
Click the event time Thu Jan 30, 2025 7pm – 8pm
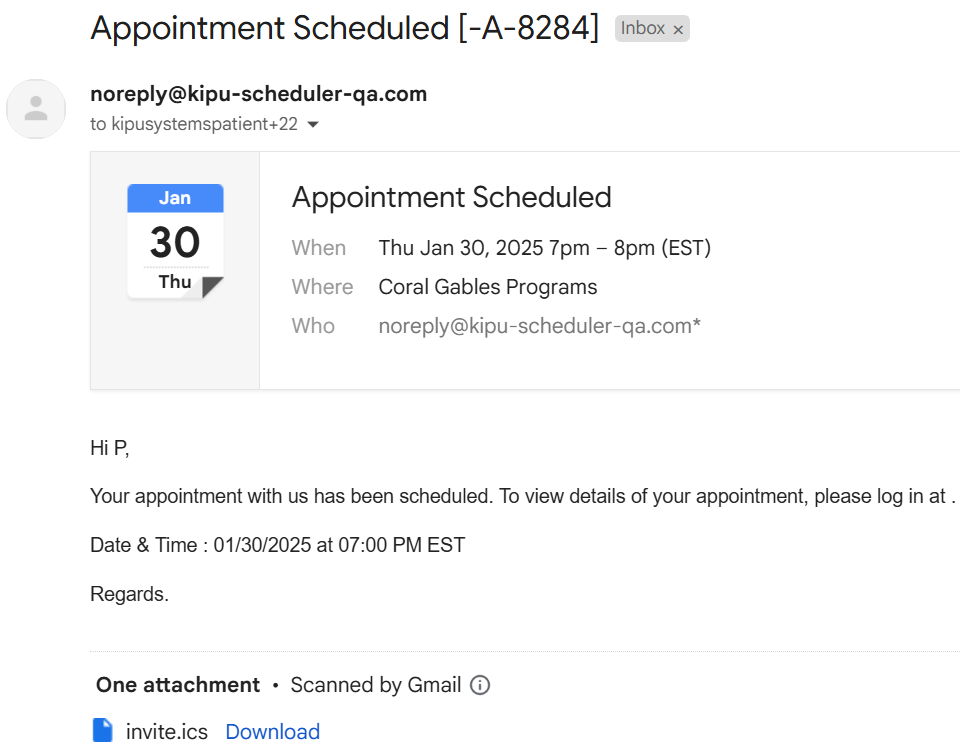pos(544,248)
